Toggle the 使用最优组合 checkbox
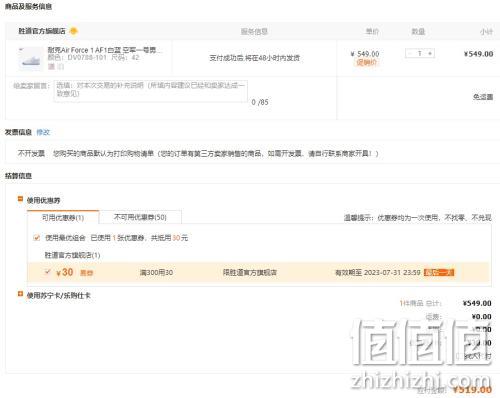Viewport: 500px width, 398px height. 37,238
